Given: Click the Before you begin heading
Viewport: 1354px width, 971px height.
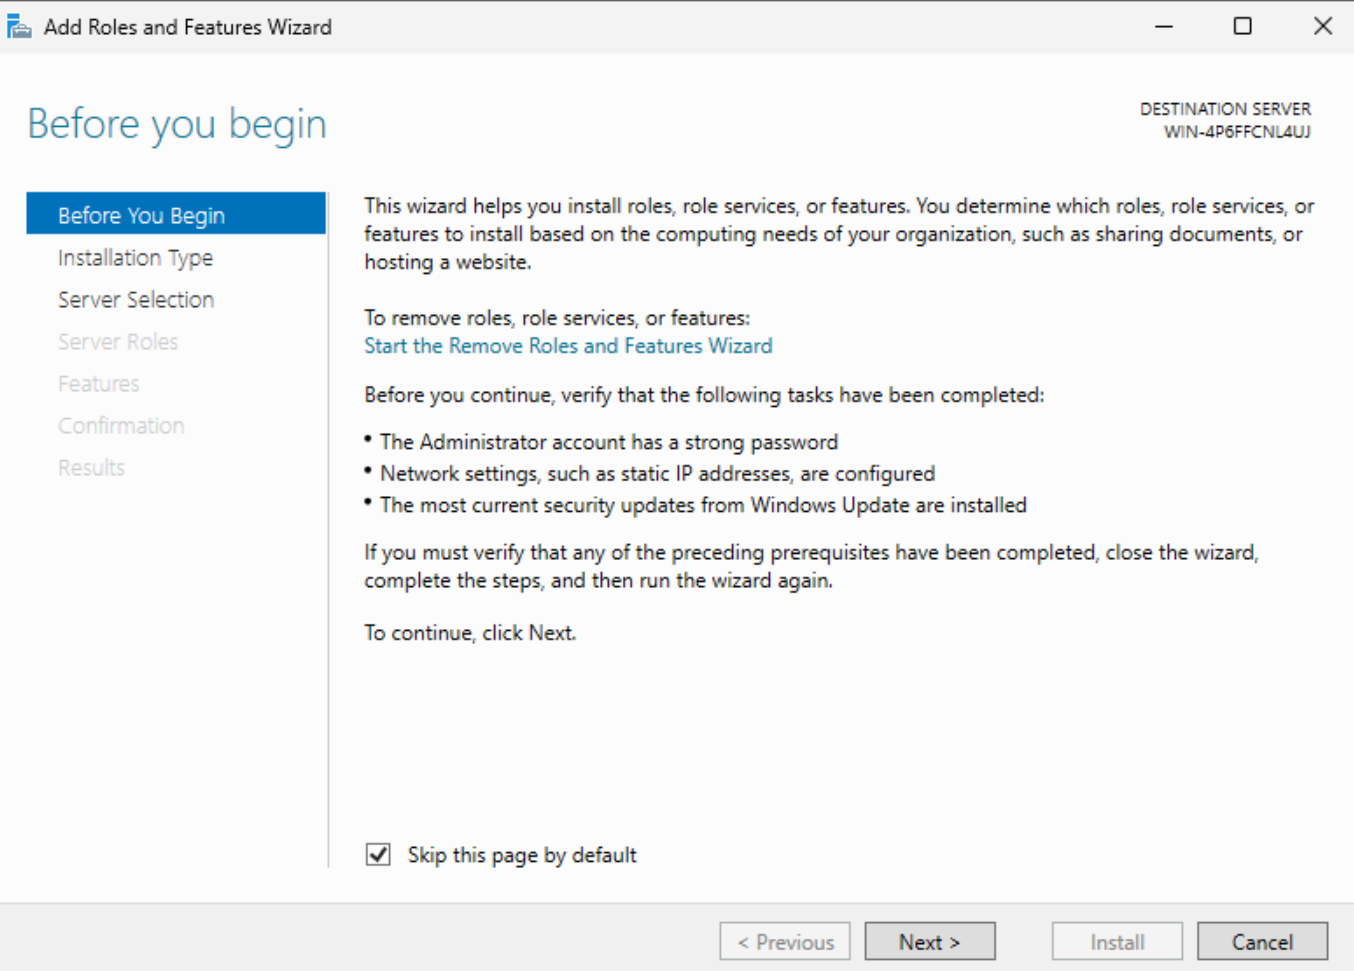Looking at the screenshot, I should pyautogui.click(x=177, y=124).
